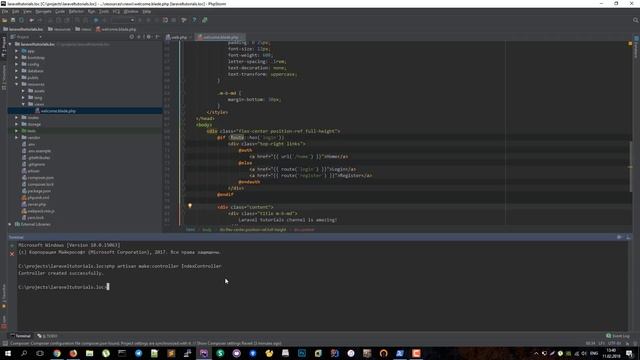This screenshot has width=640, height=360.
Task: Expand the routes folder
Action: click(17, 118)
